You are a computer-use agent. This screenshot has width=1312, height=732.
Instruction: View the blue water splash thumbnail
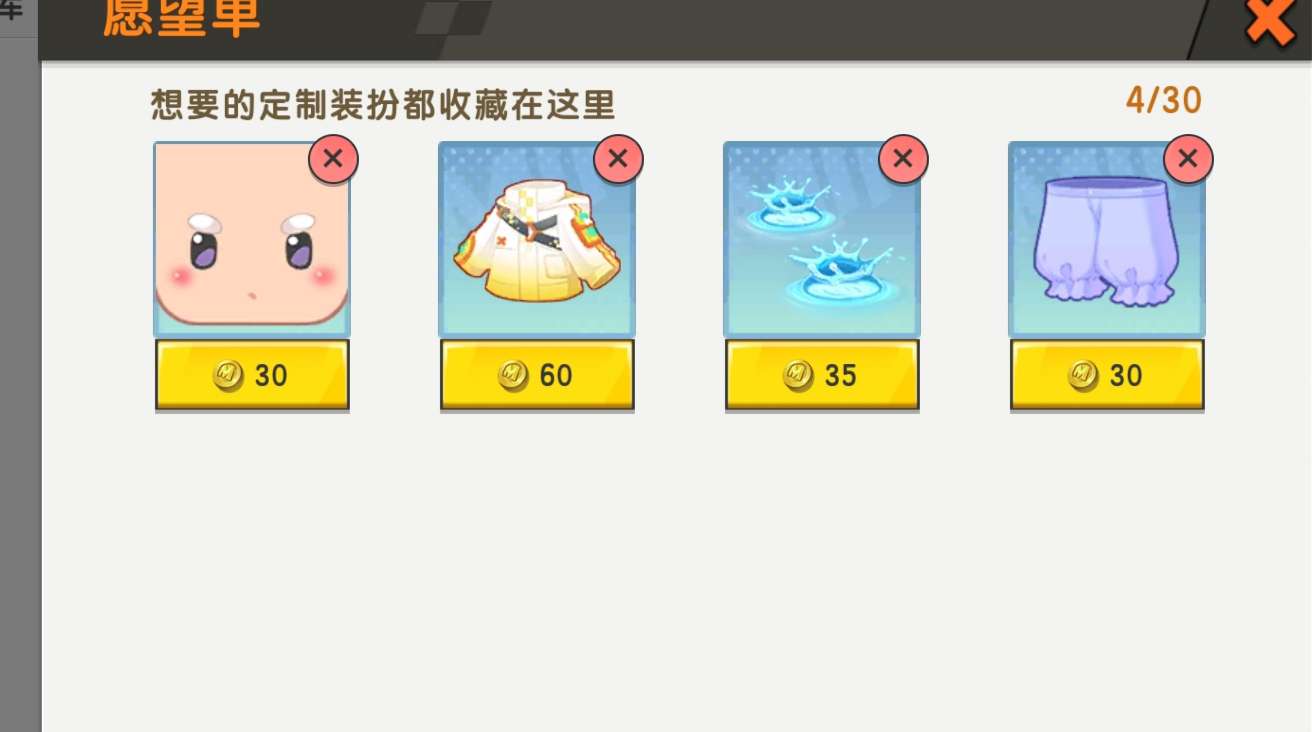tap(822, 238)
